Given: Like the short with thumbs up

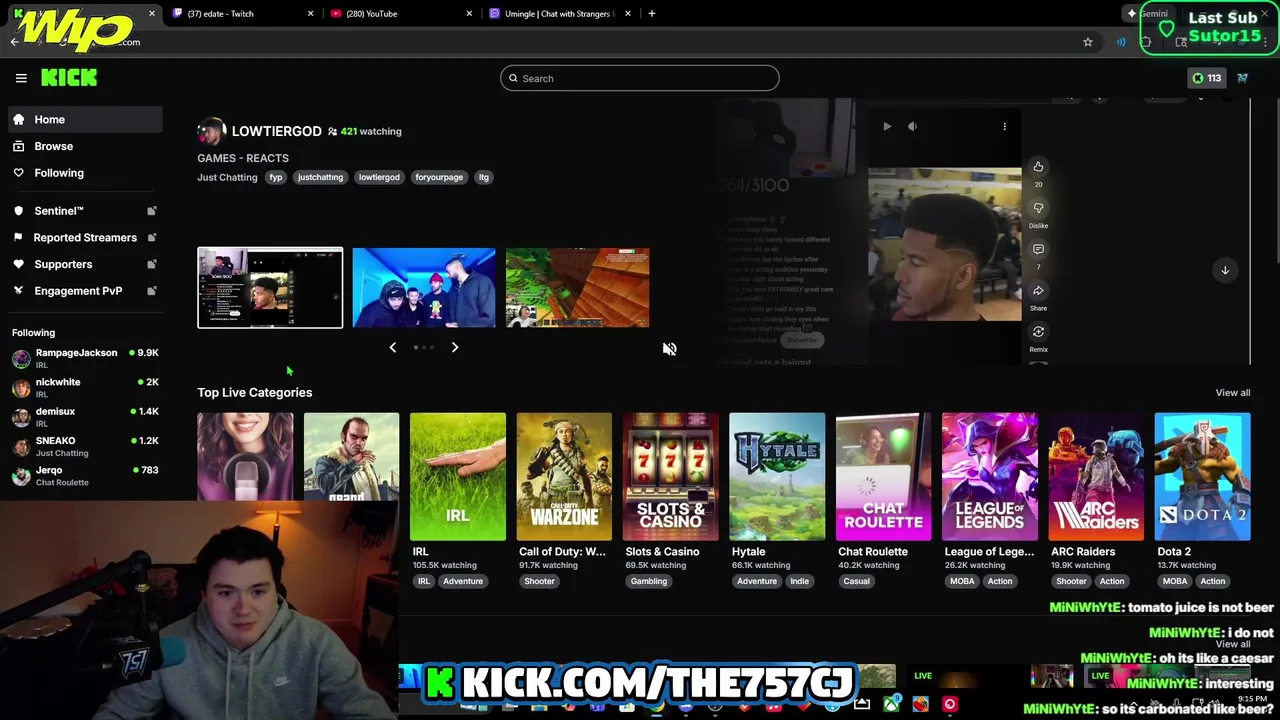Looking at the screenshot, I should [1038, 167].
